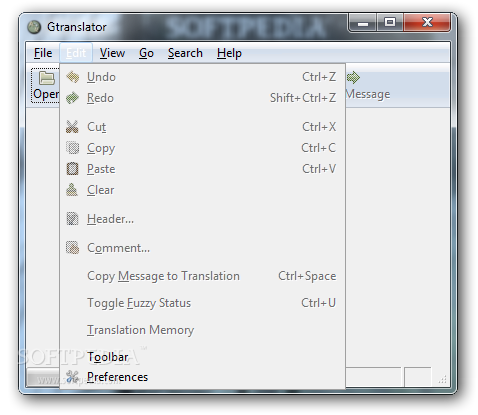Image resolution: width=478 pixels, height=415 pixels.
Task: Click the green Redo arrow icon
Action: click(73, 98)
